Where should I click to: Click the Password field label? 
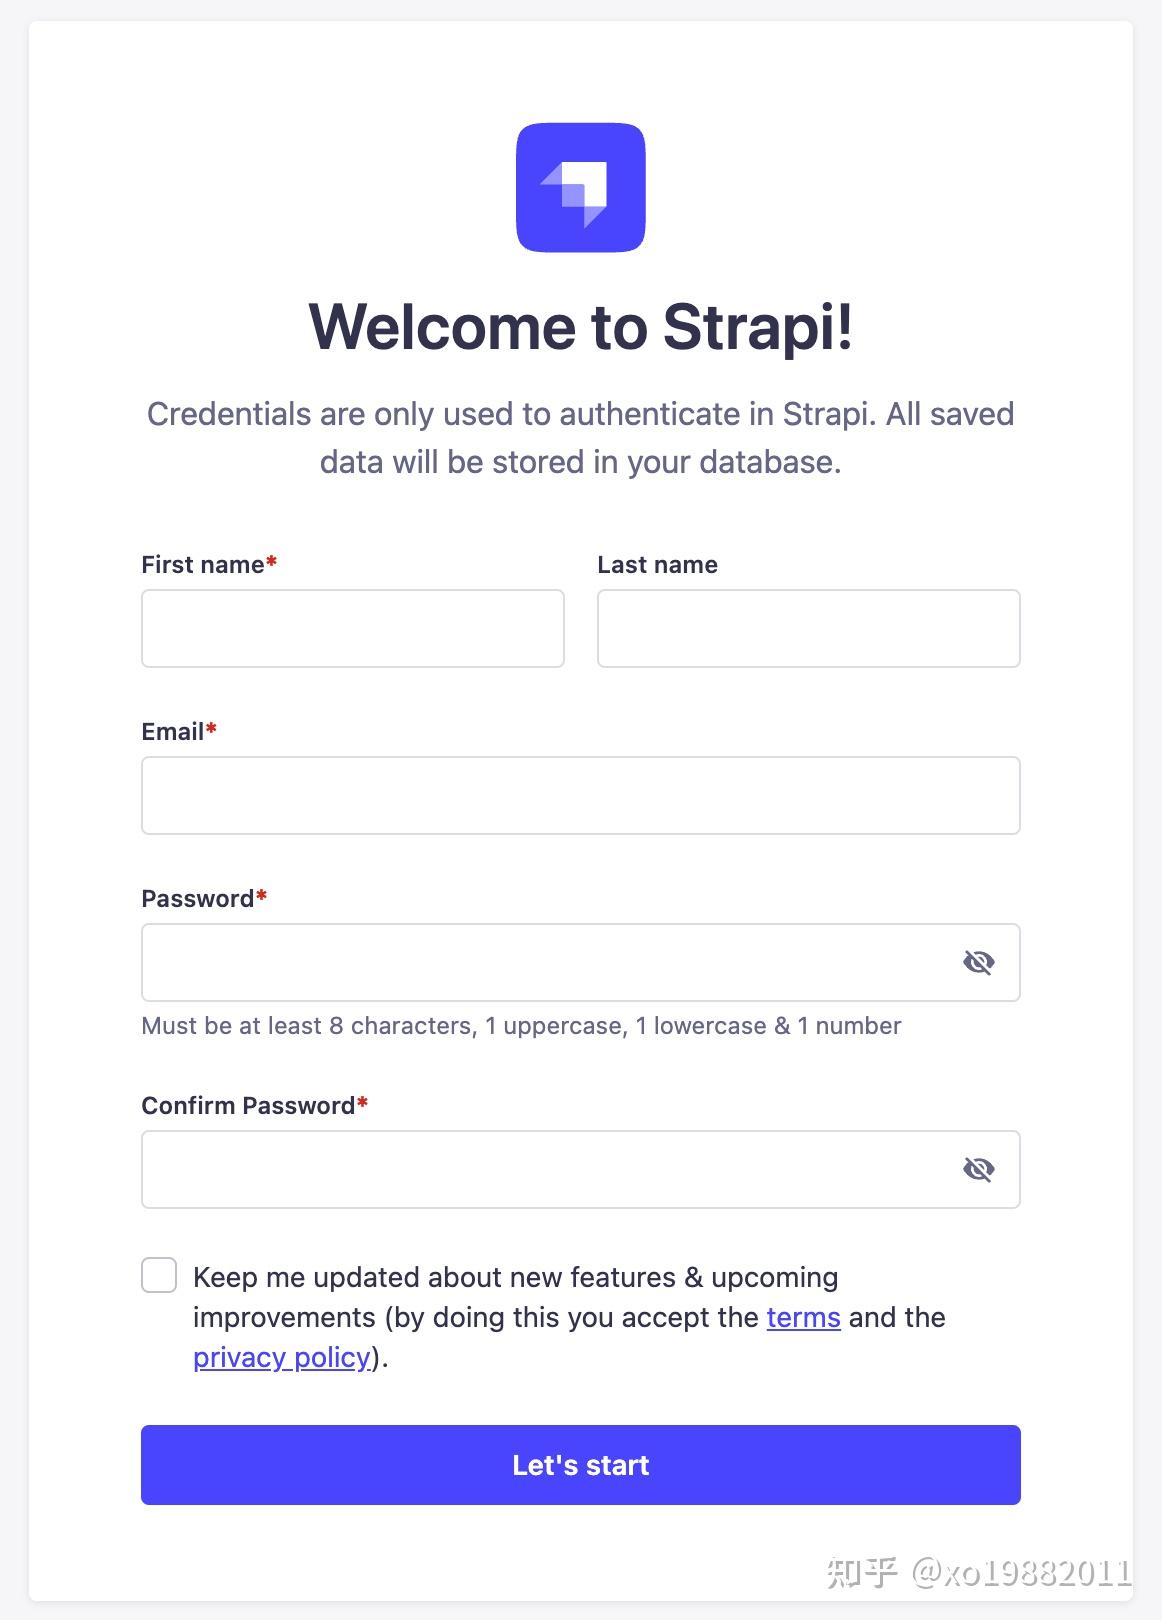click(x=197, y=898)
